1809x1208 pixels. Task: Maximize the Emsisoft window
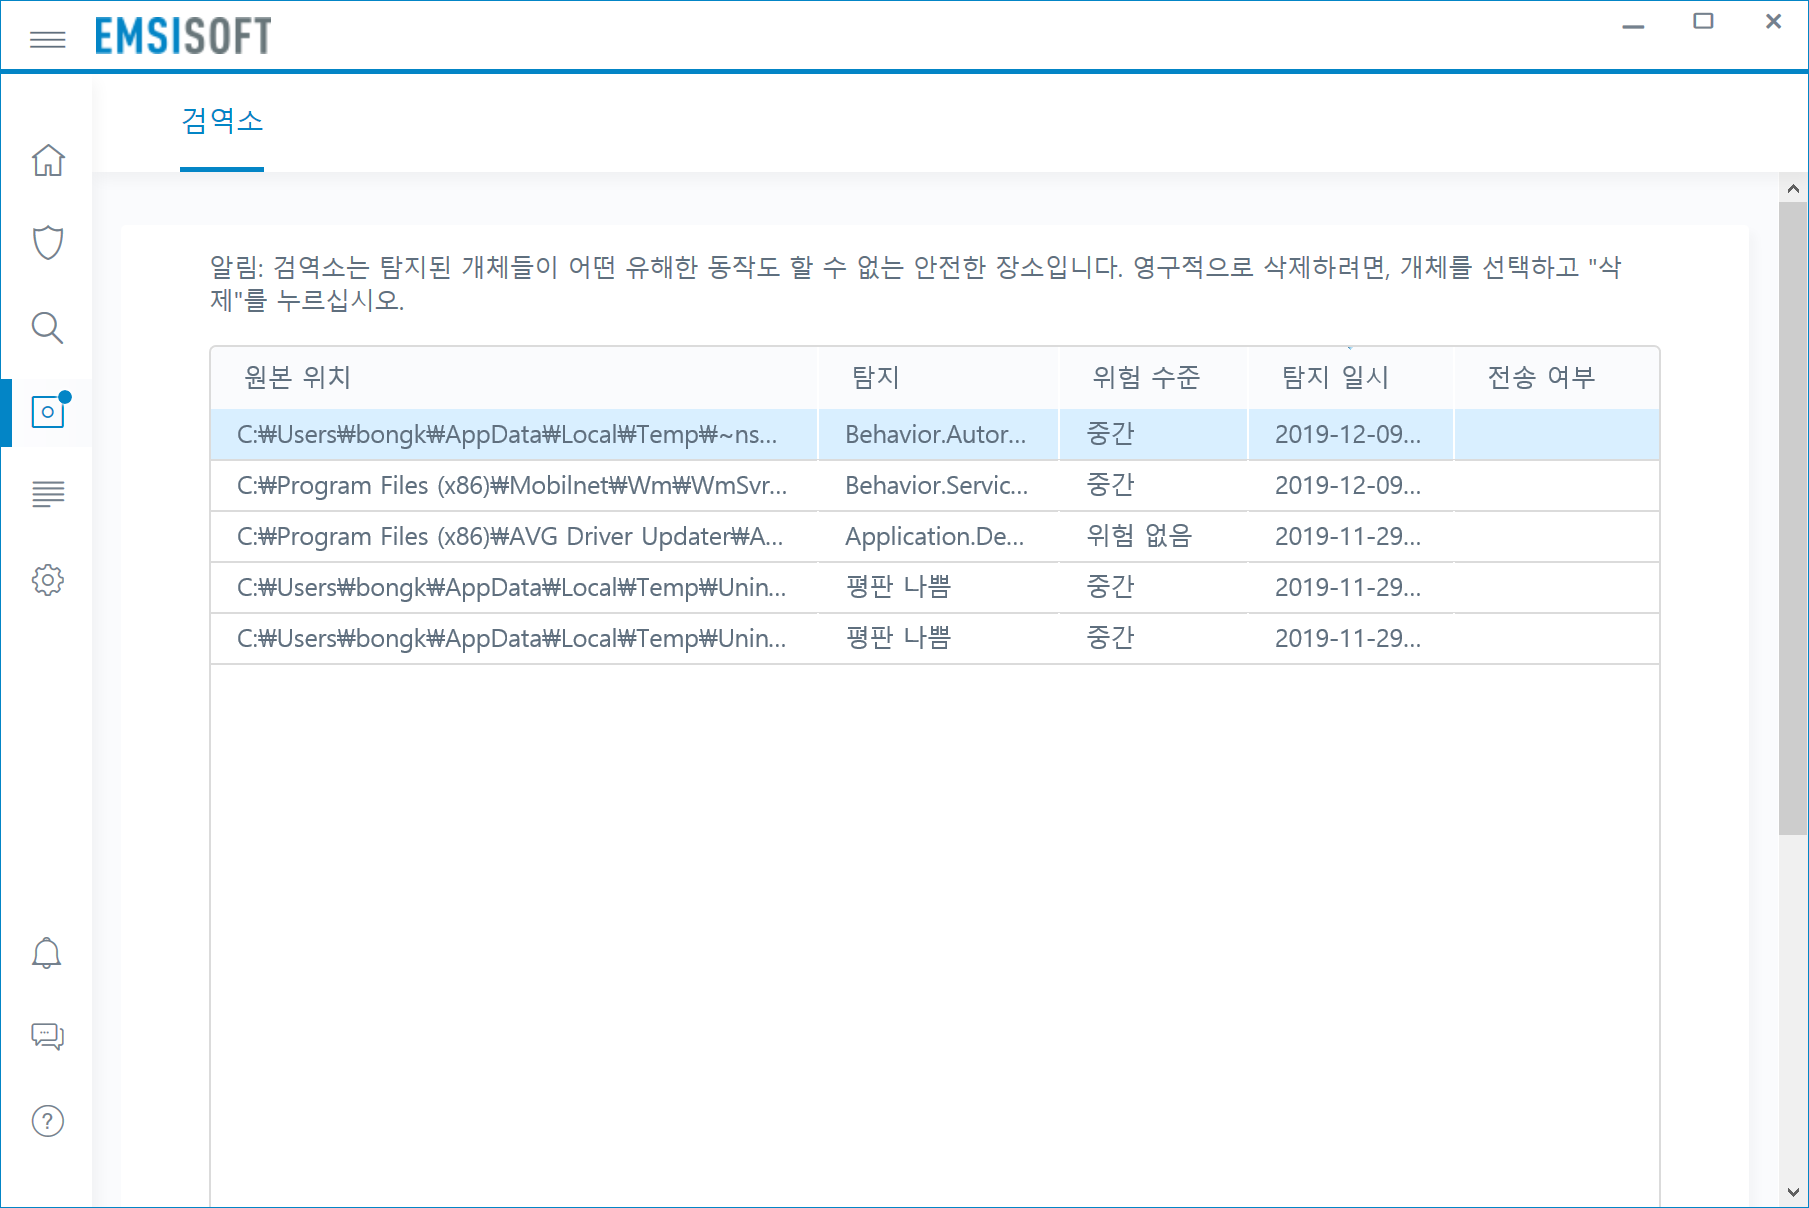(x=1703, y=21)
